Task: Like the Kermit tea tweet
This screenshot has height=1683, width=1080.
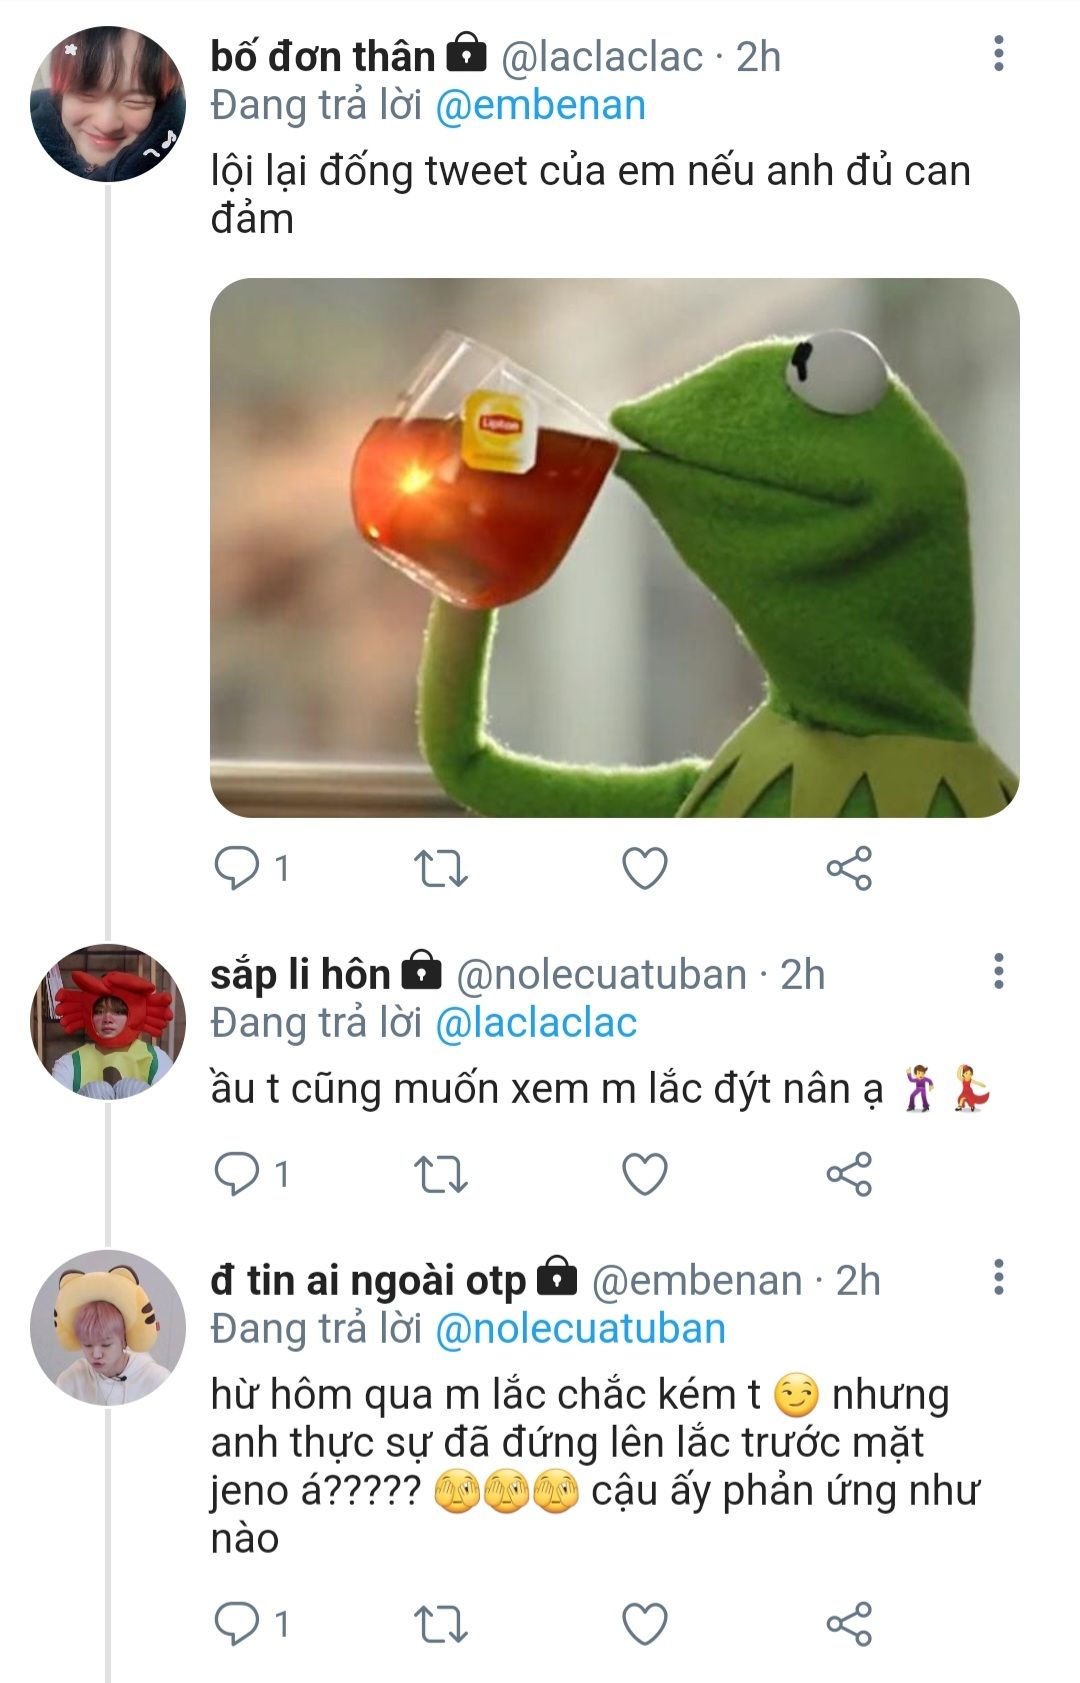Action: pos(645,868)
